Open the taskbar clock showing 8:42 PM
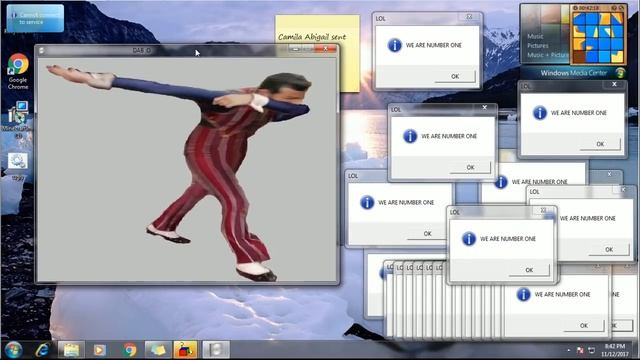The width and height of the screenshot is (640, 360). (615, 350)
